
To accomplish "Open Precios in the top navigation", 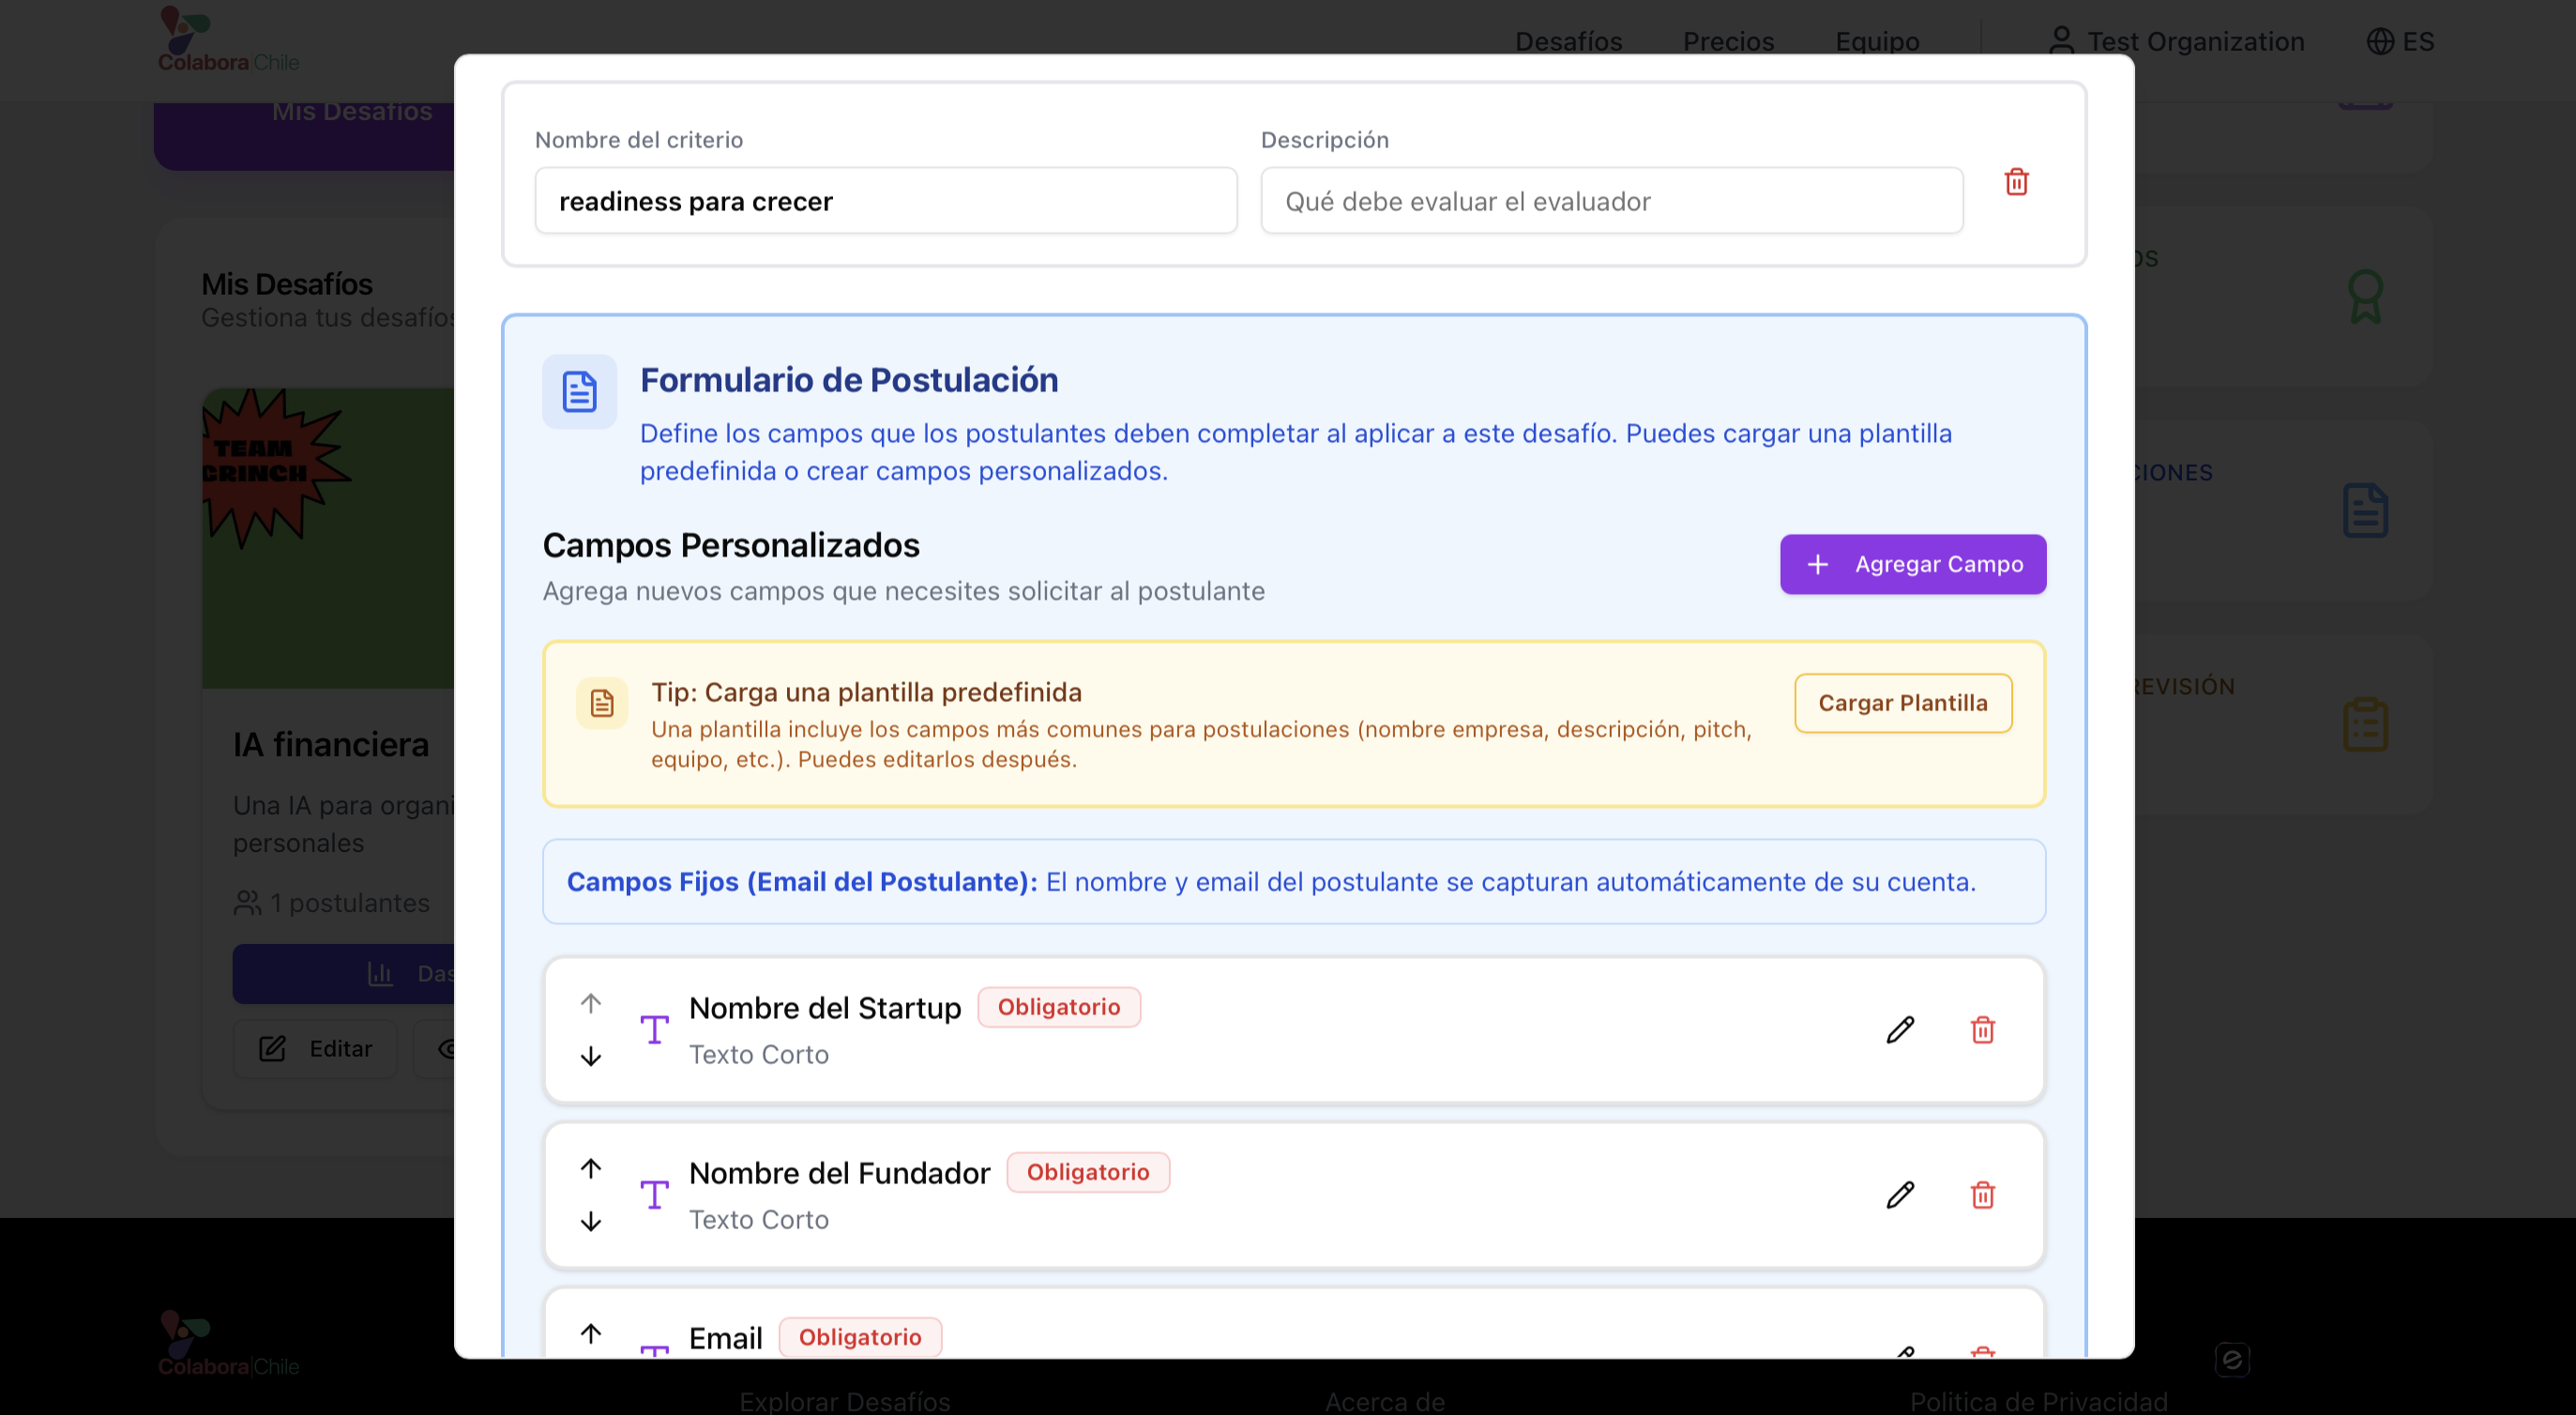I will [x=1728, y=41].
